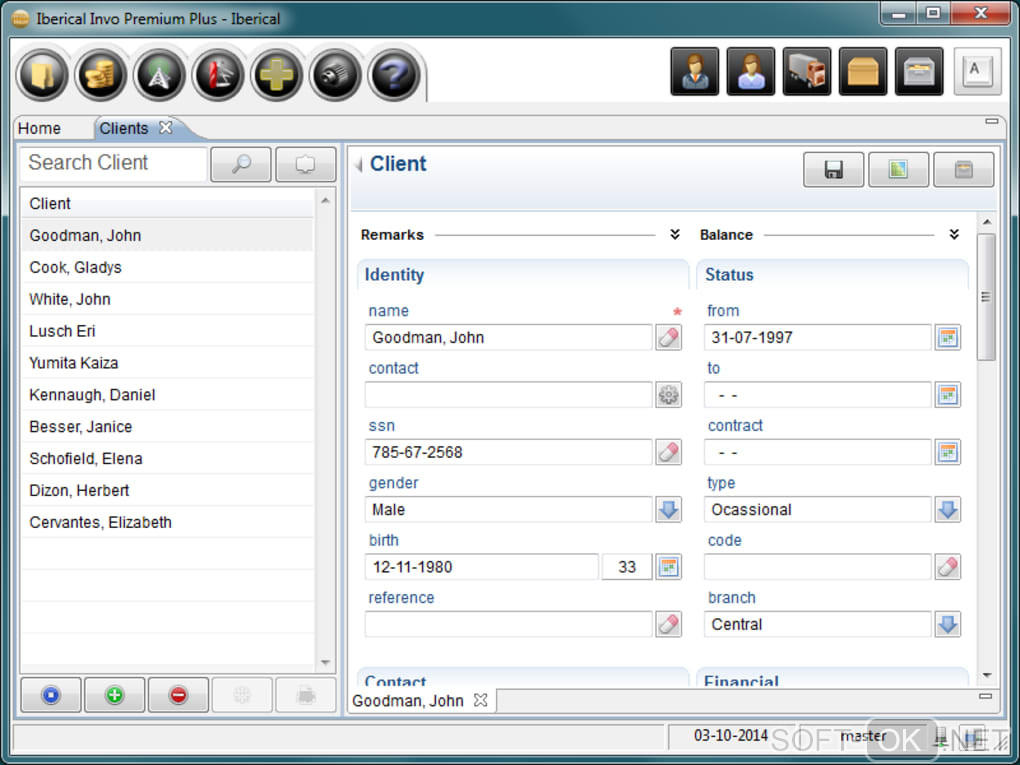Screen dimensions: 1020x765
Task: Clear the reference field with eraser icon
Action: [x=669, y=624]
